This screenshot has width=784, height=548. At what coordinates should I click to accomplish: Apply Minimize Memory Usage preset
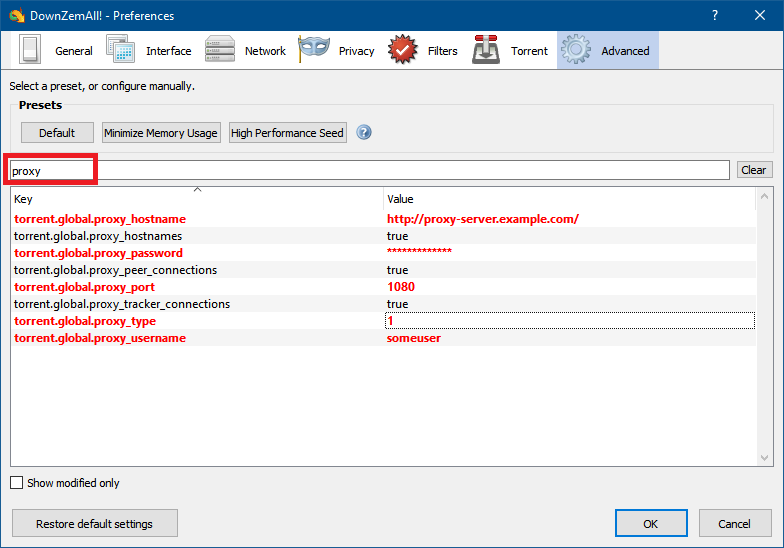(x=161, y=132)
